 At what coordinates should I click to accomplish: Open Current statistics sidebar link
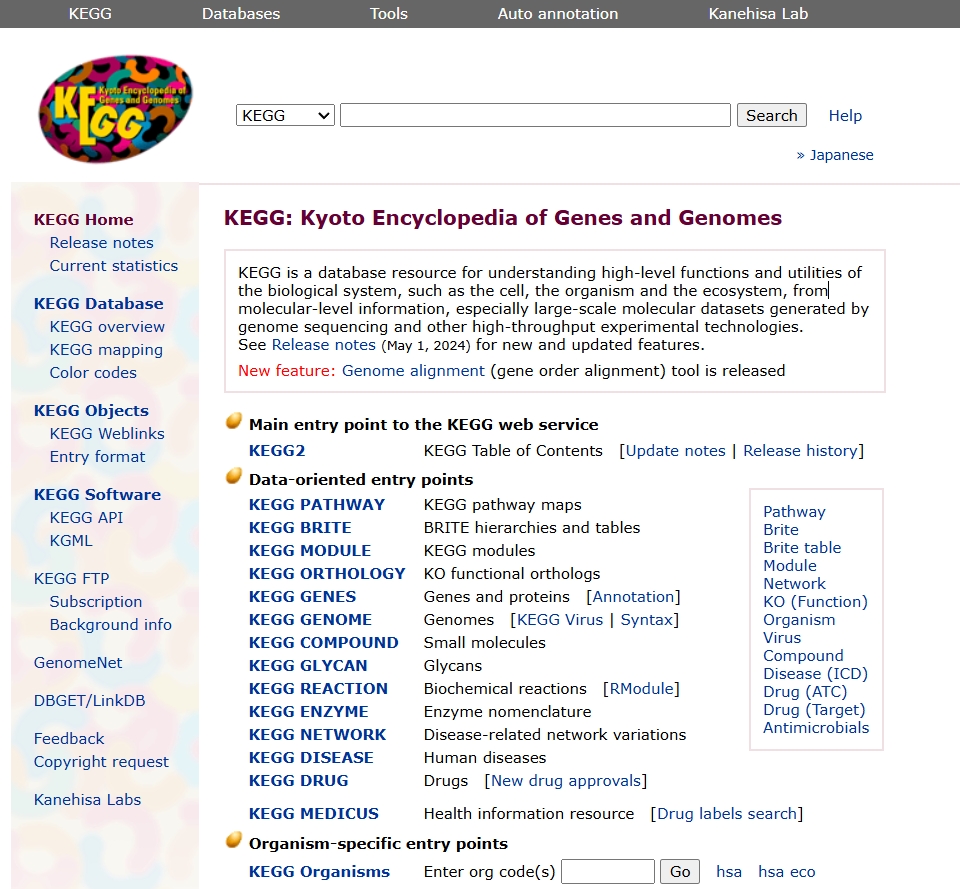click(114, 266)
